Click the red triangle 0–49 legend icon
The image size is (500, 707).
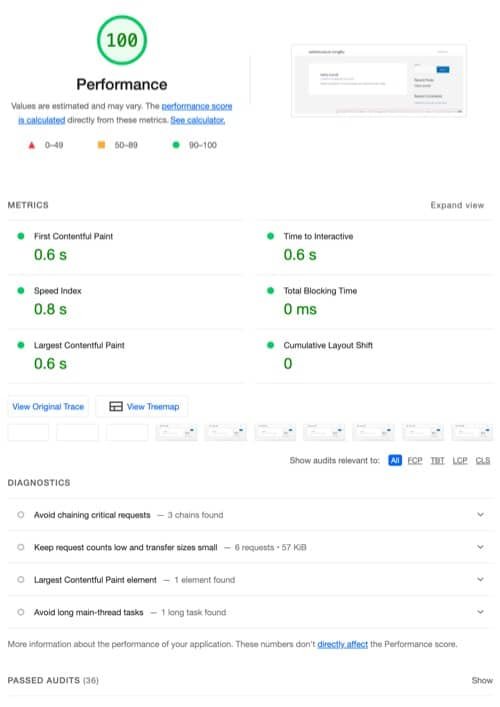click(32, 145)
